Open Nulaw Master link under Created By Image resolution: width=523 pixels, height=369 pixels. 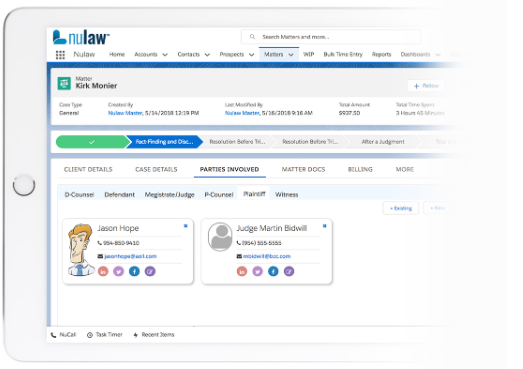(x=125, y=113)
